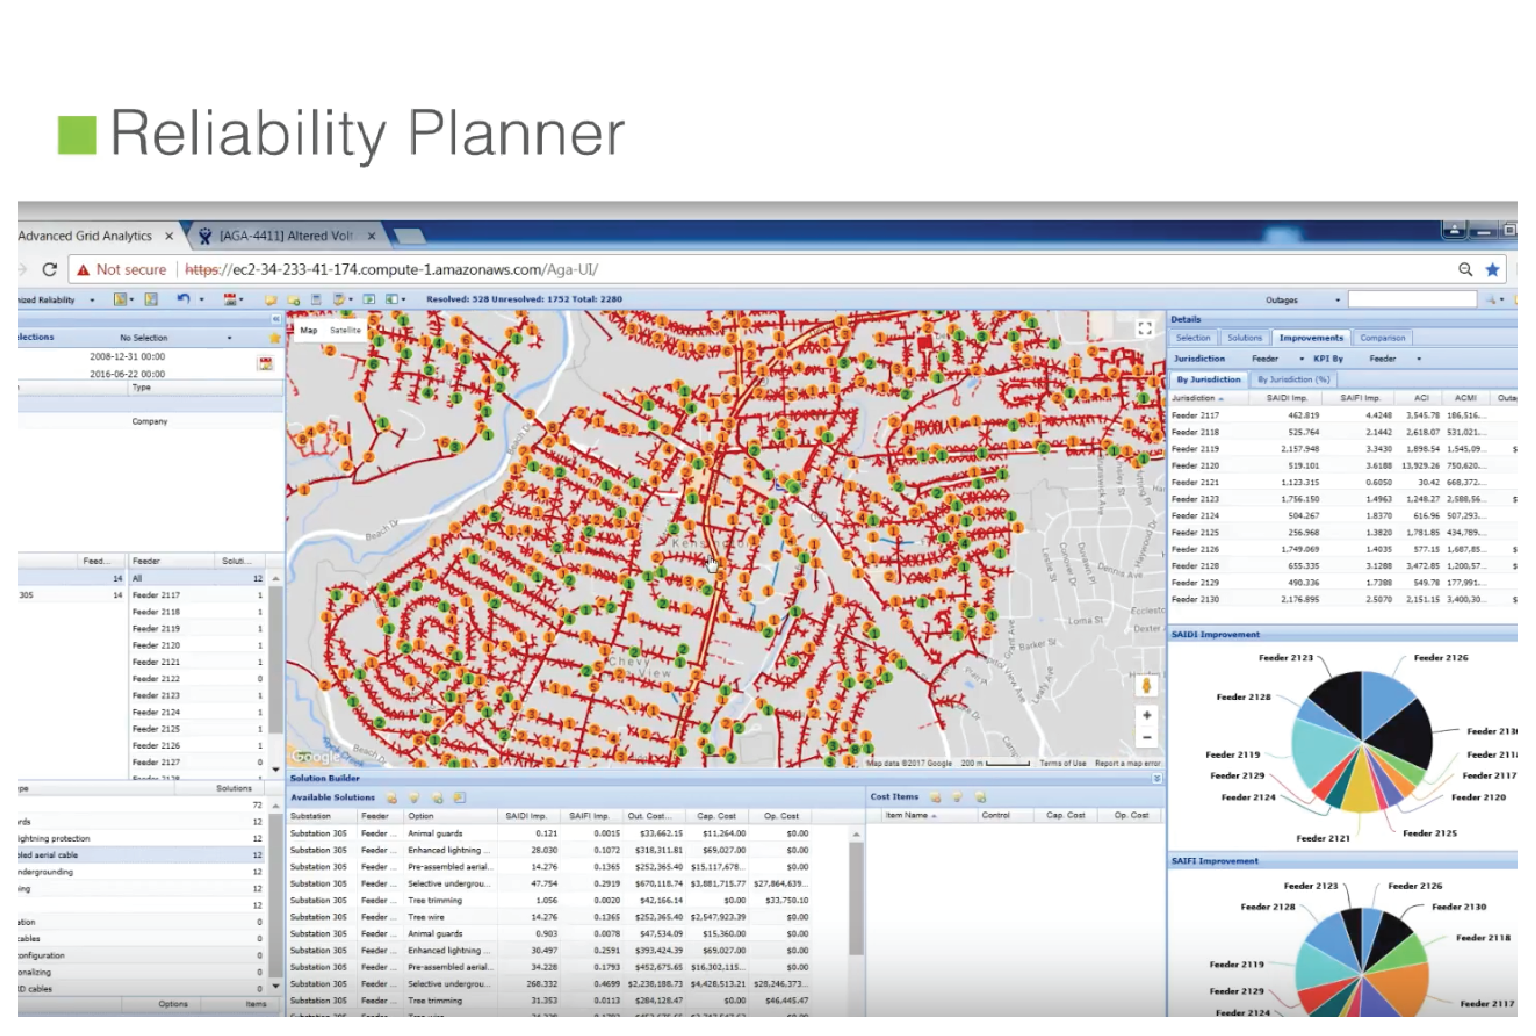Screen dimensions: 1536x1036
Task: Collapse the left panel with double-arrow icon
Action: click(x=276, y=319)
